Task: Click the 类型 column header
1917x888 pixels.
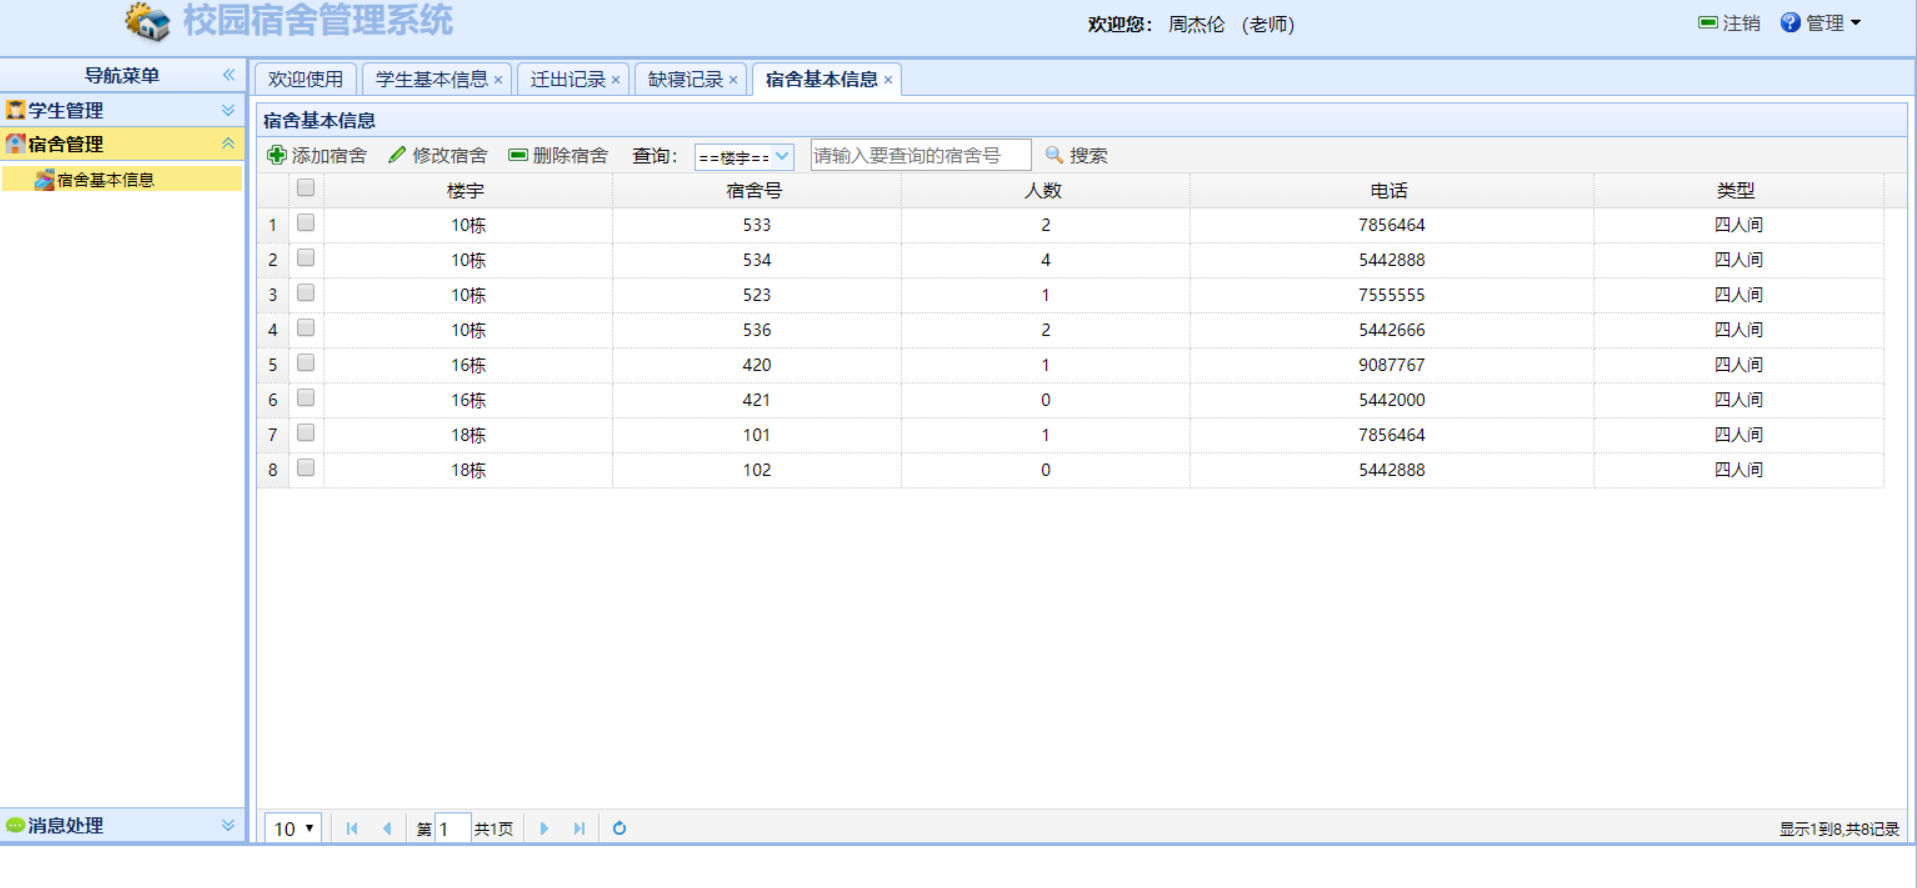Action: (1736, 190)
